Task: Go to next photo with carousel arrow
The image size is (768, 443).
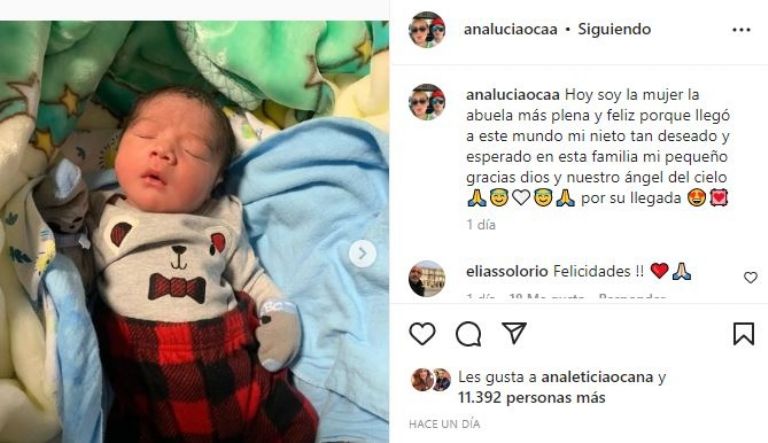Action: click(x=362, y=254)
